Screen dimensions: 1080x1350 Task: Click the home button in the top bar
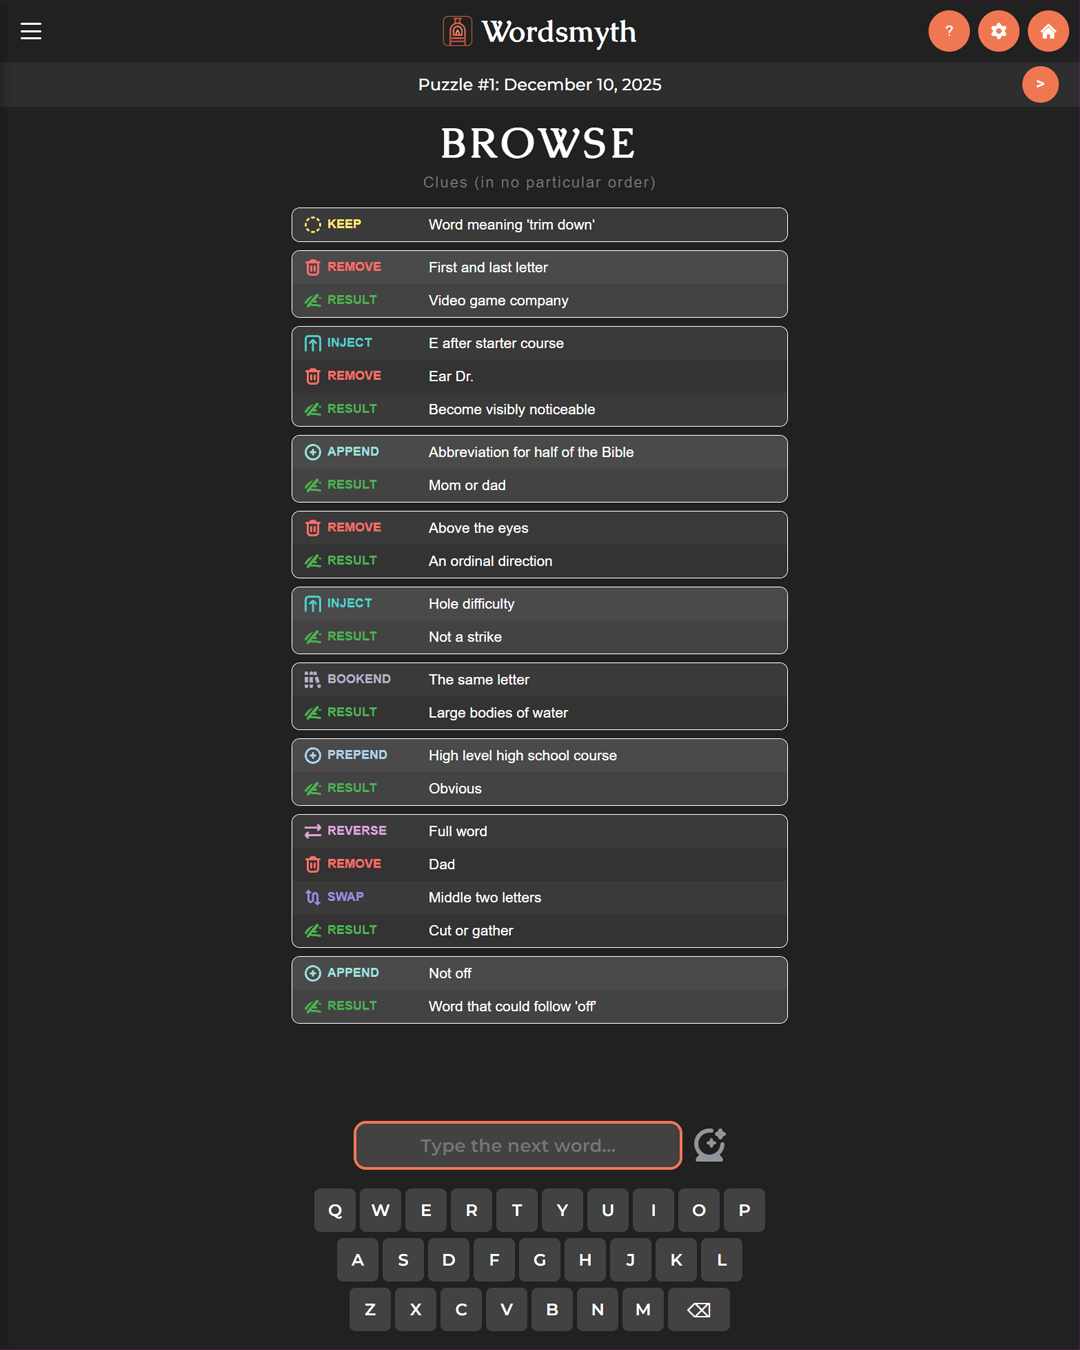(1048, 31)
